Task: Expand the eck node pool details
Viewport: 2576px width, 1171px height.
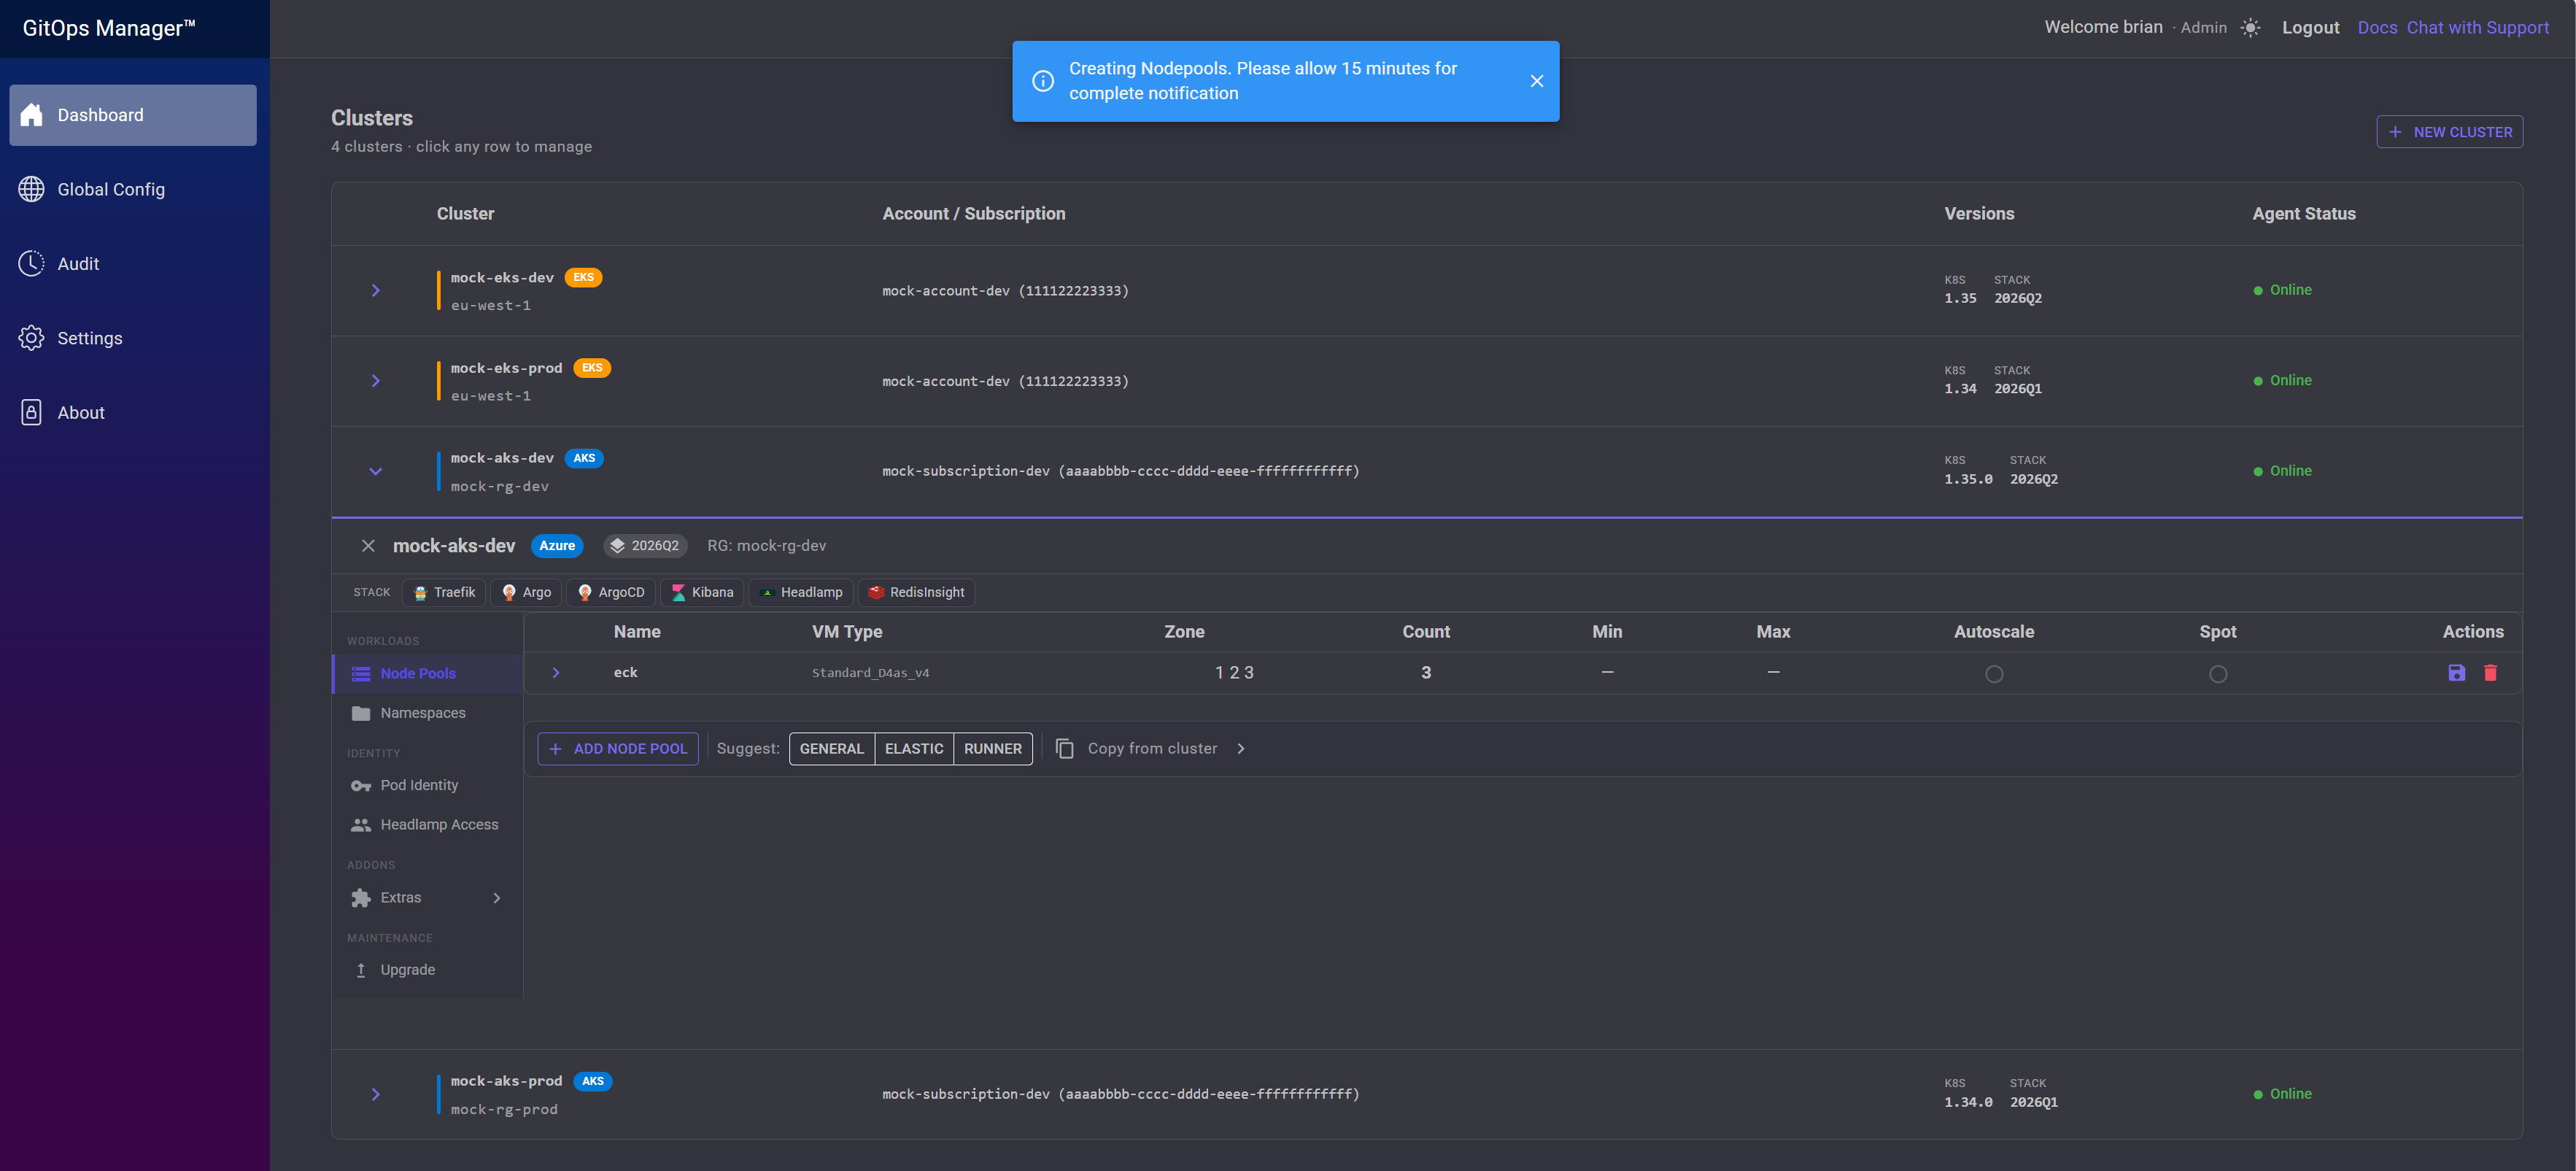Action: click(x=556, y=673)
